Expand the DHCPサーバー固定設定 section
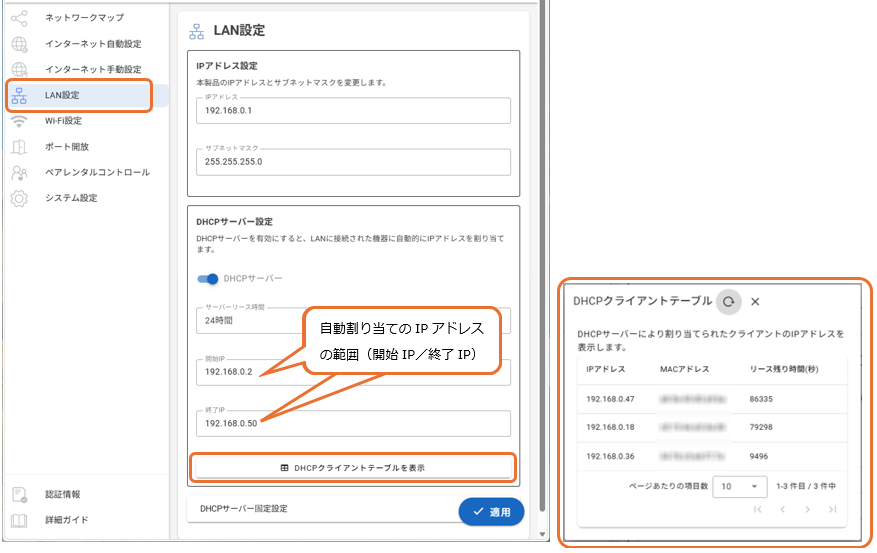This screenshot has width=877, height=553. 320,509
